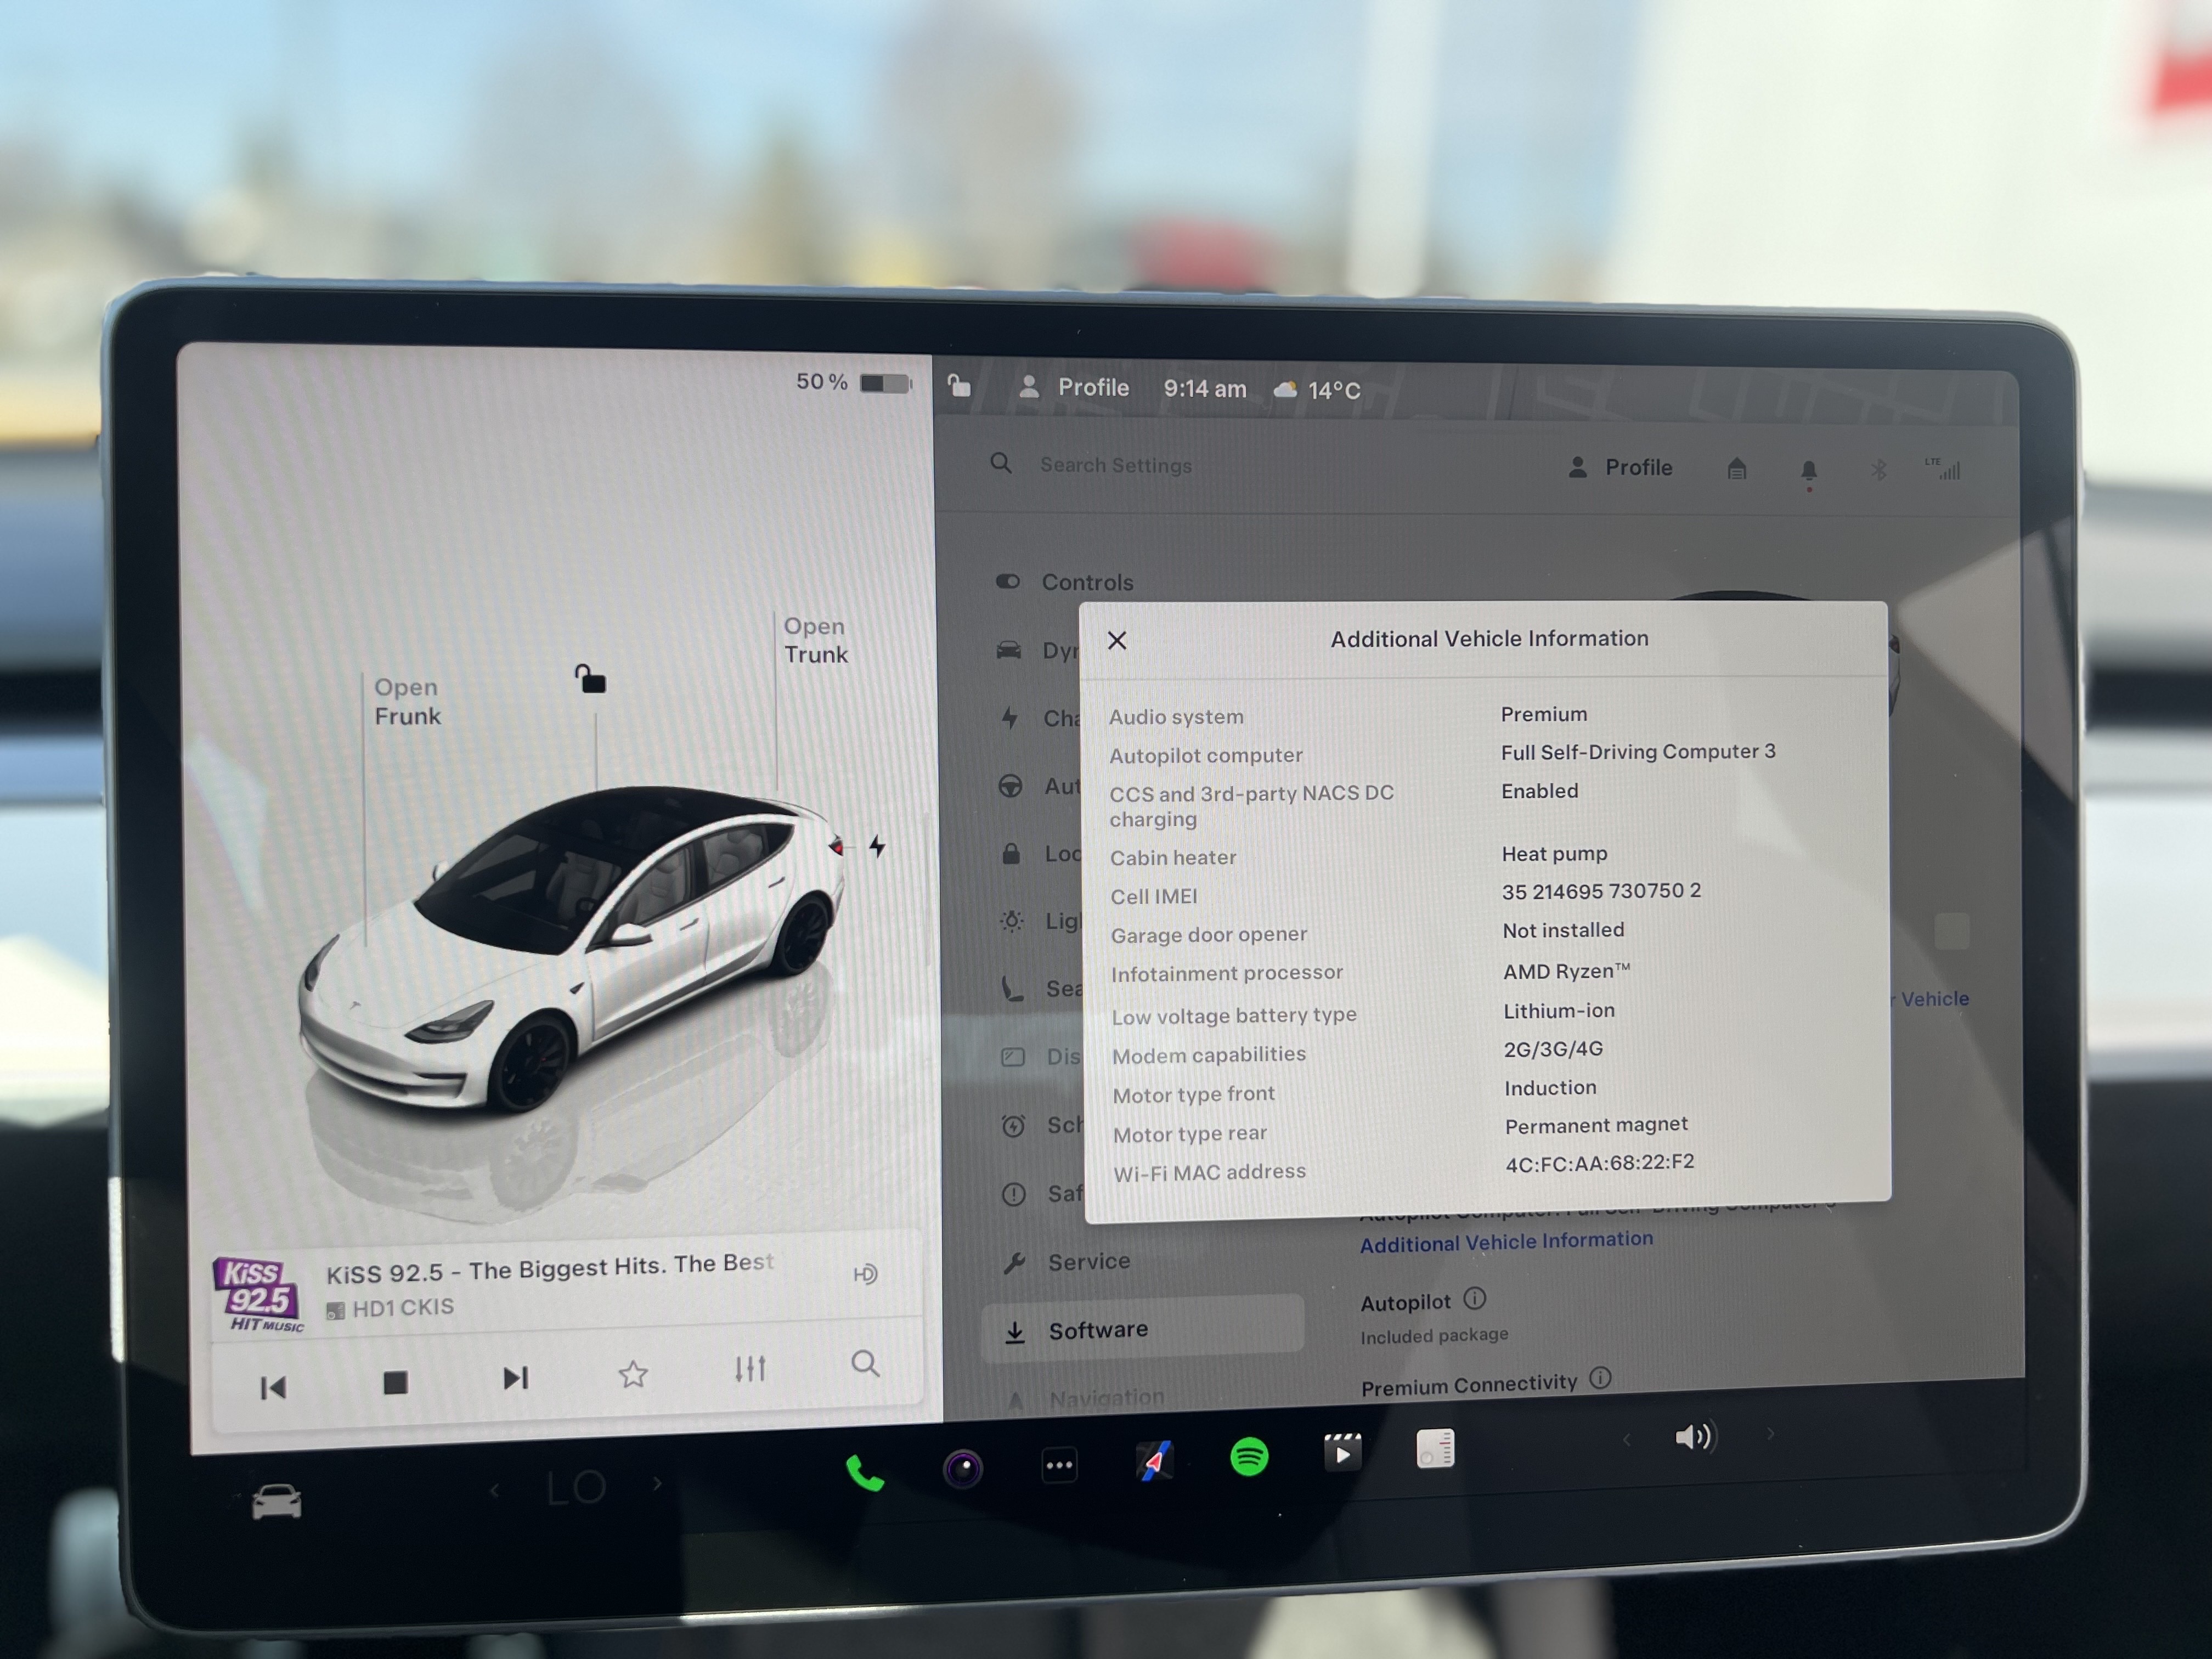The width and height of the screenshot is (2212, 1659).
Task: Stop radio playback
Action: (x=395, y=1382)
